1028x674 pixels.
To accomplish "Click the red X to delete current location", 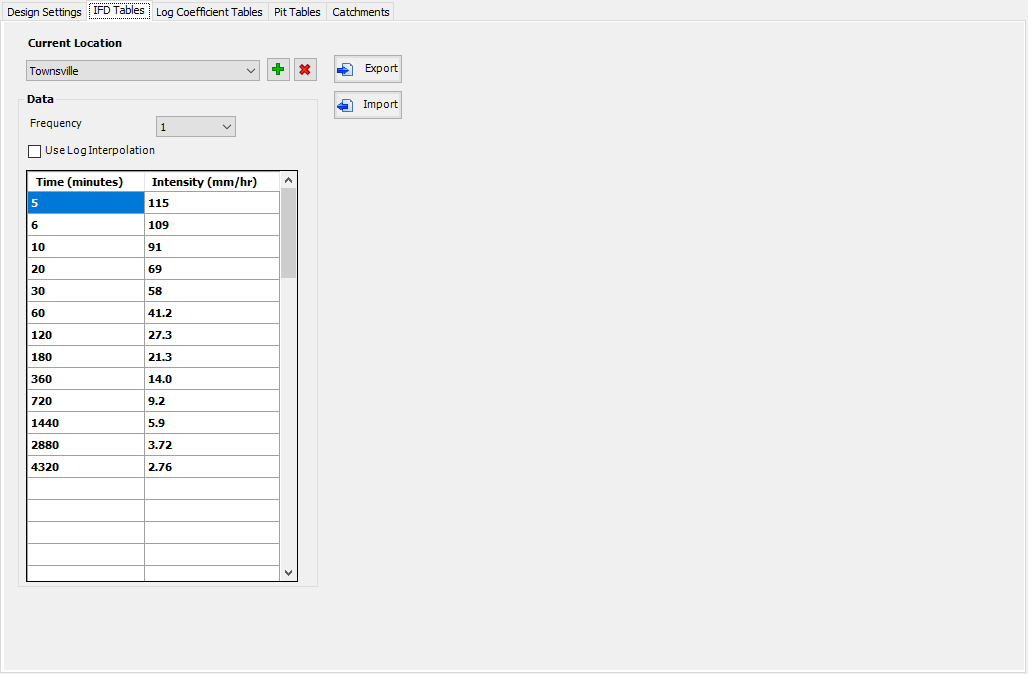I will pyautogui.click(x=305, y=70).
